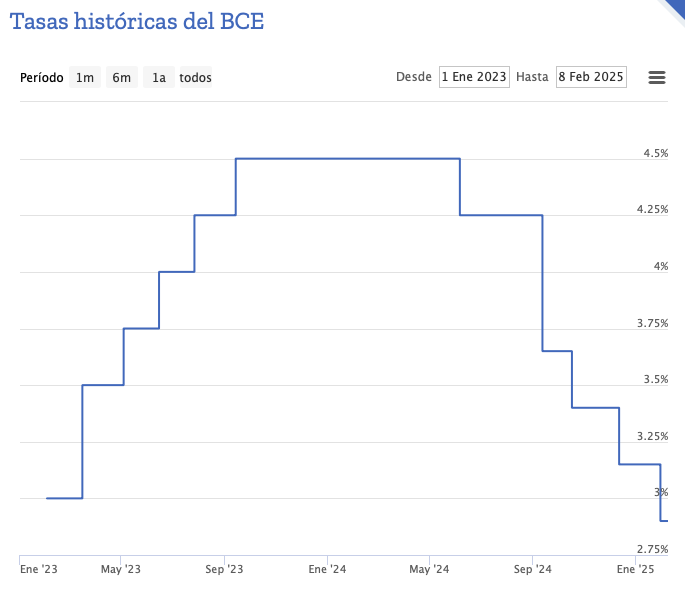
Task: Click the Período label
Action: [42, 77]
